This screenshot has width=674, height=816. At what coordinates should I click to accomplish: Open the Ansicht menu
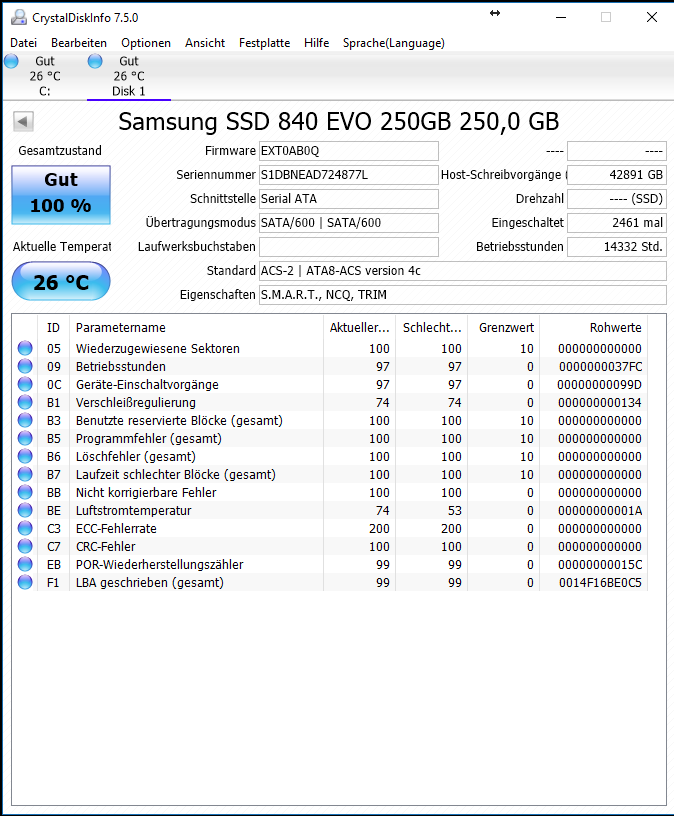coord(205,43)
